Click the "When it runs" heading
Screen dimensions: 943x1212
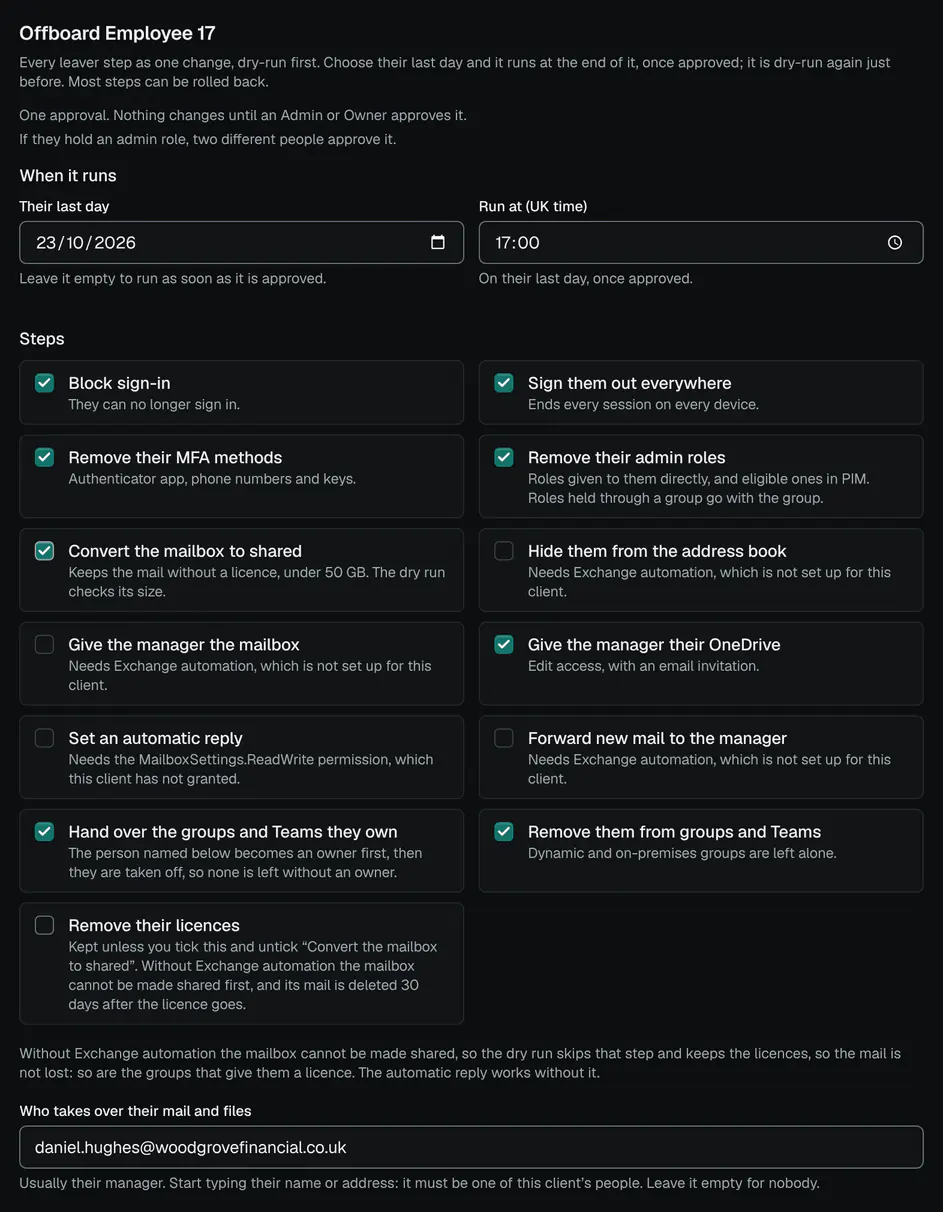68,175
